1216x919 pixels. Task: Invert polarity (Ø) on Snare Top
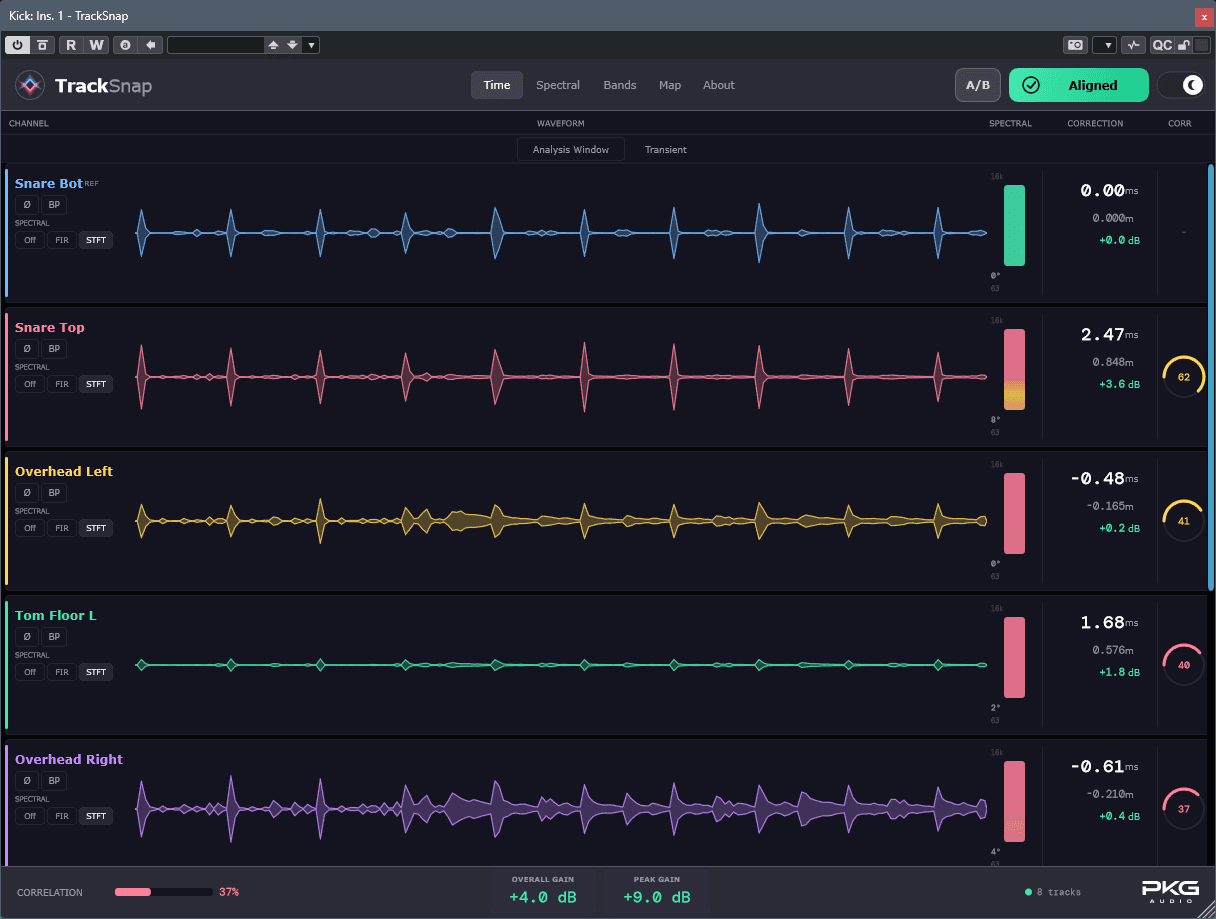(x=27, y=349)
